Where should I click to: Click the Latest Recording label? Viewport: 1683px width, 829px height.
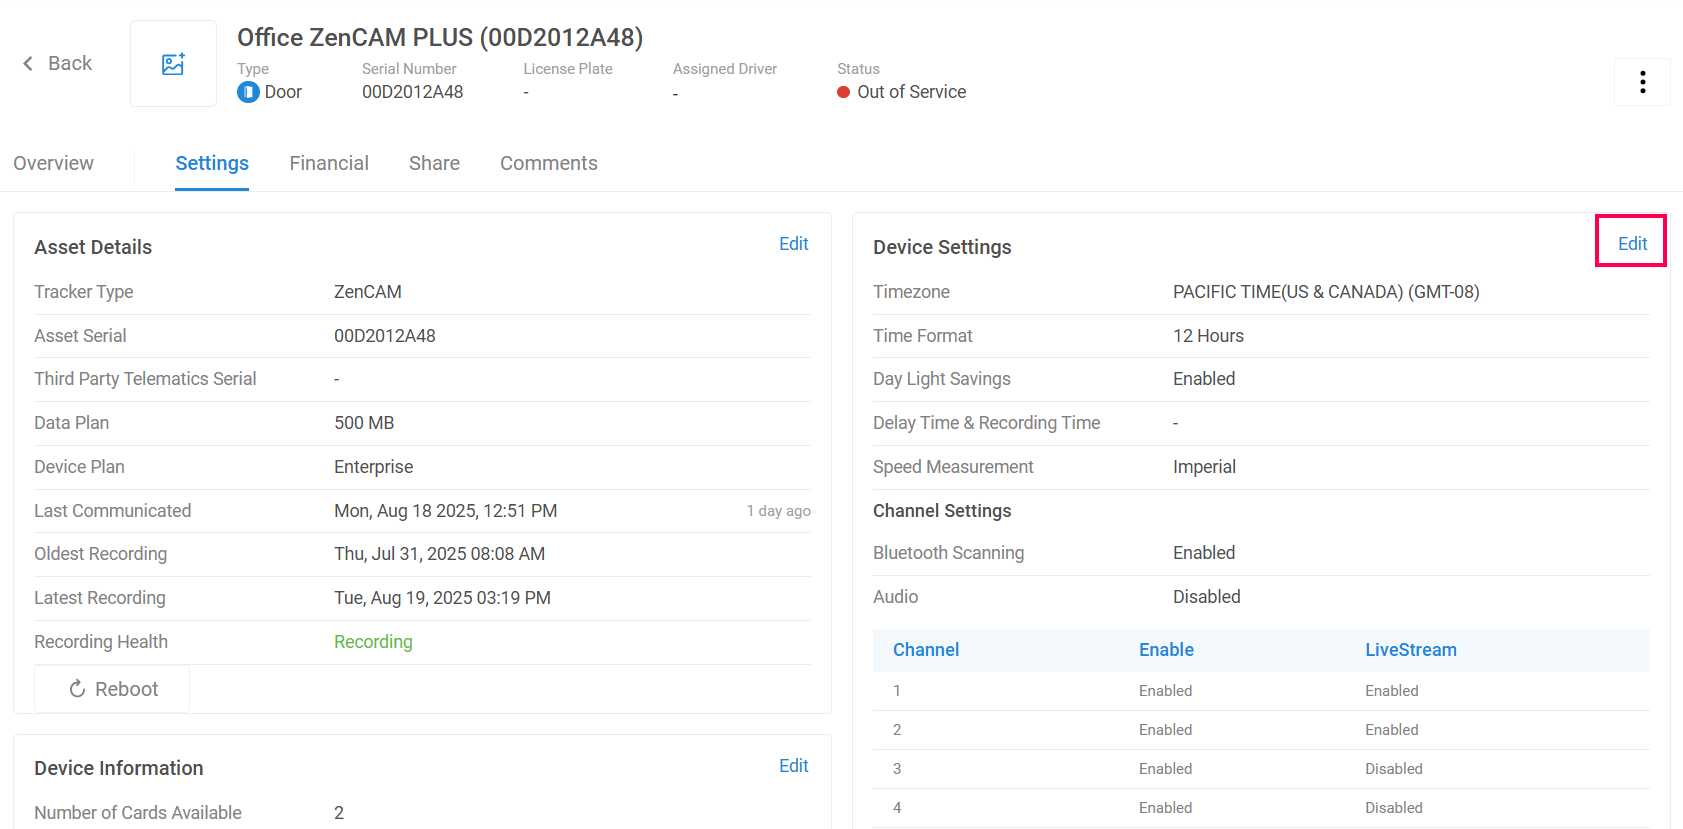coord(100,598)
